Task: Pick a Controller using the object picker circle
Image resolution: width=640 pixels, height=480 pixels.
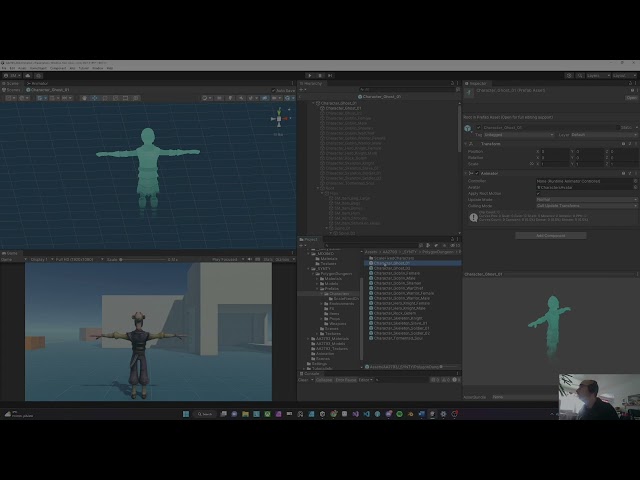Action: click(636, 181)
